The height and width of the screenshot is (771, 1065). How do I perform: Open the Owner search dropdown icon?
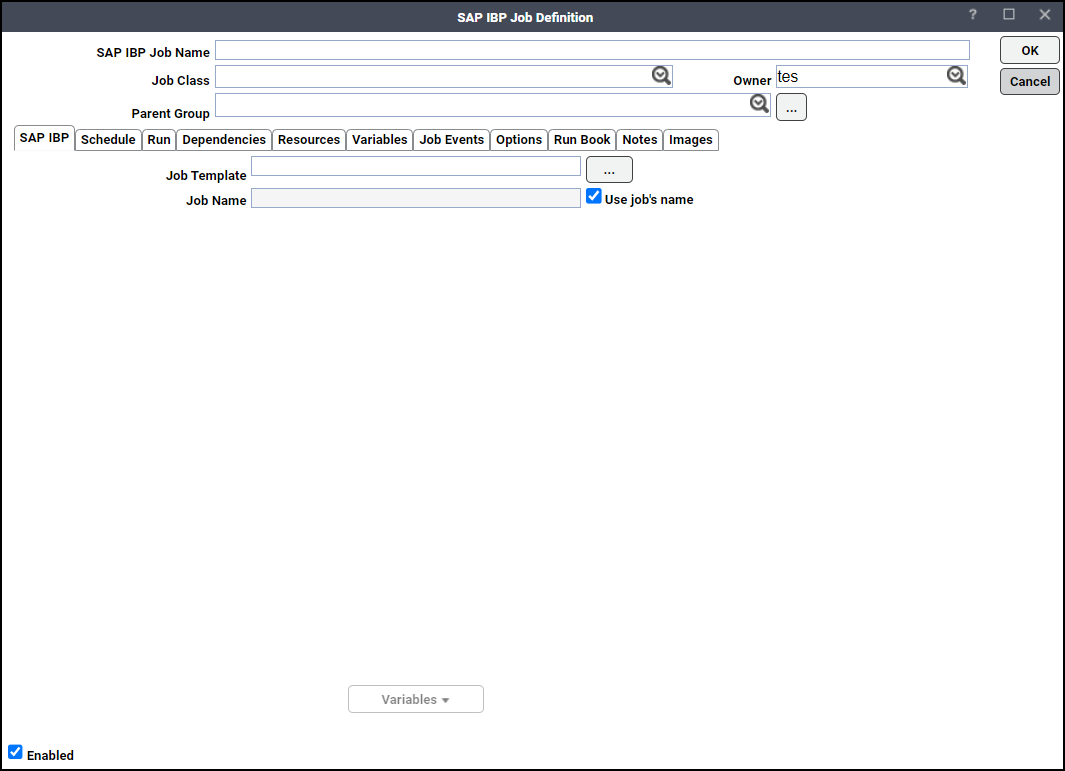pos(956,75)
